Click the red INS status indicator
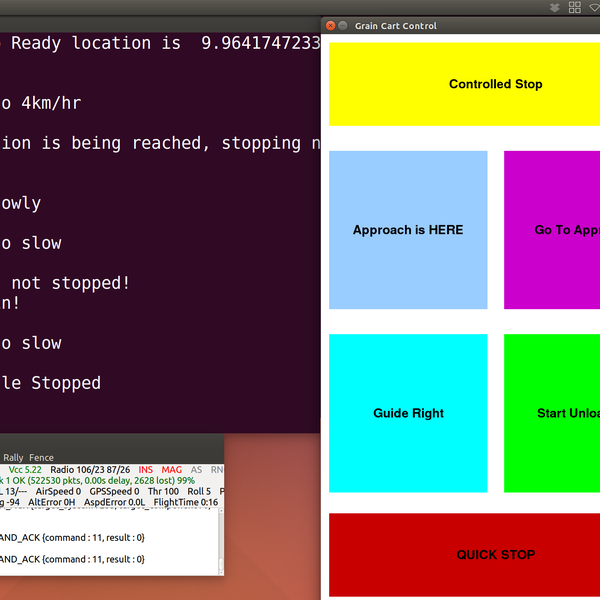The height and width of the screenshot is (600, 600). [x=146, y=469]
